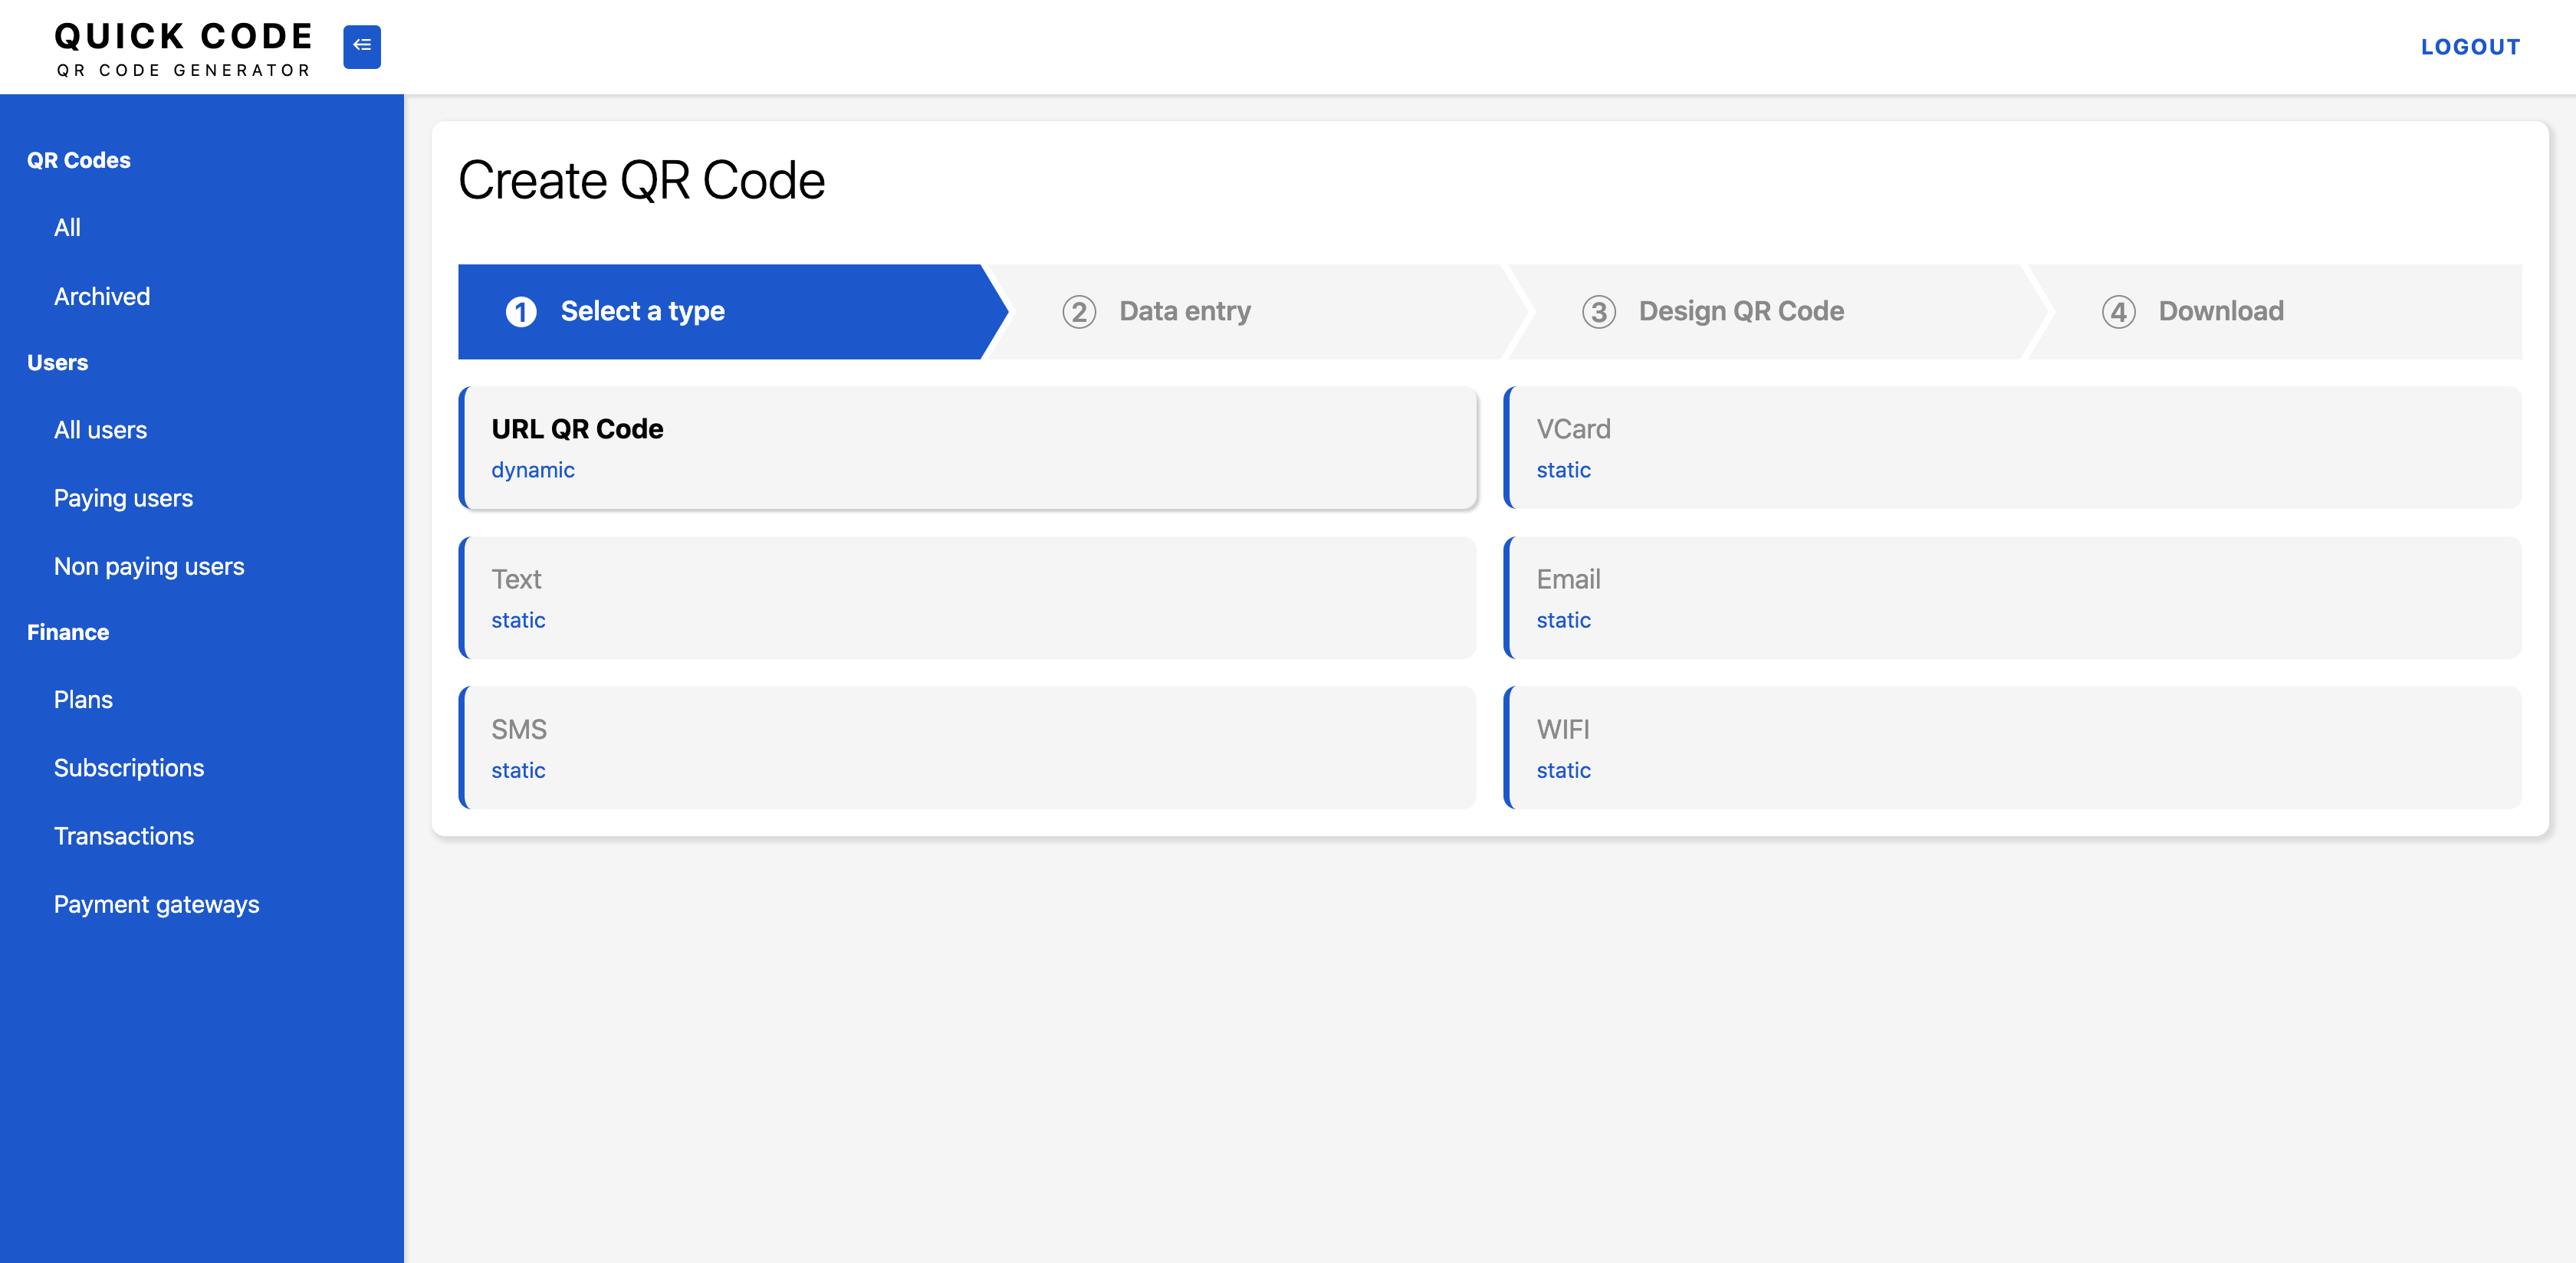Click the QR Codes sidebar heading

click(79, 160)
